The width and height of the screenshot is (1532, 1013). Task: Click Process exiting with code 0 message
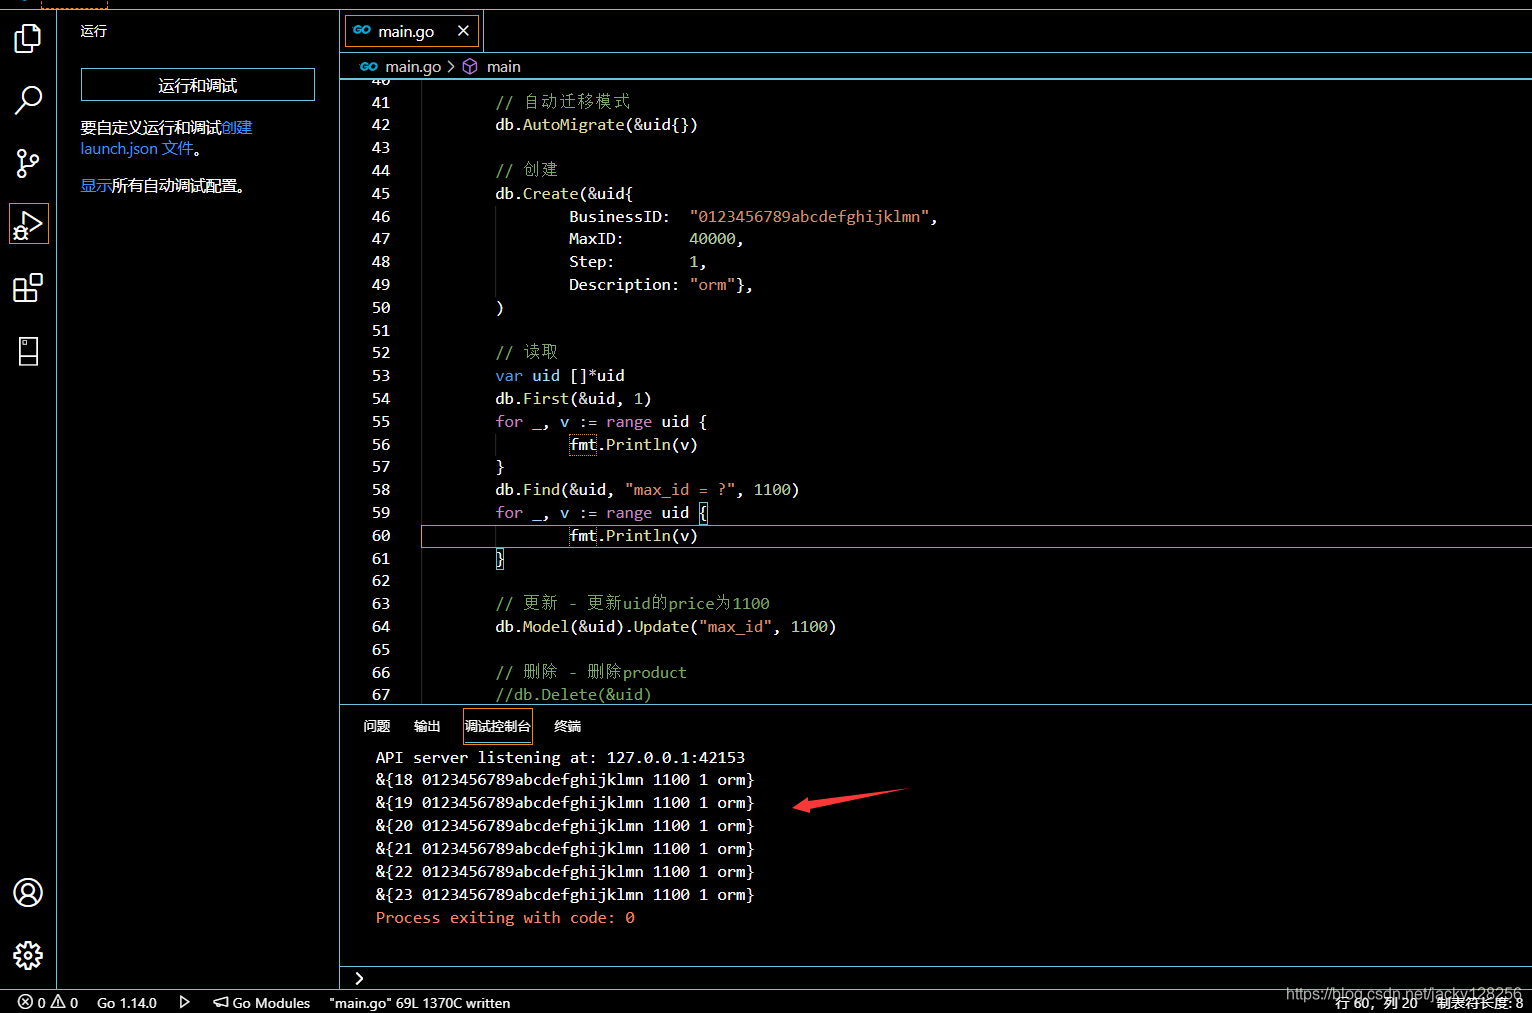coord(505,917)
